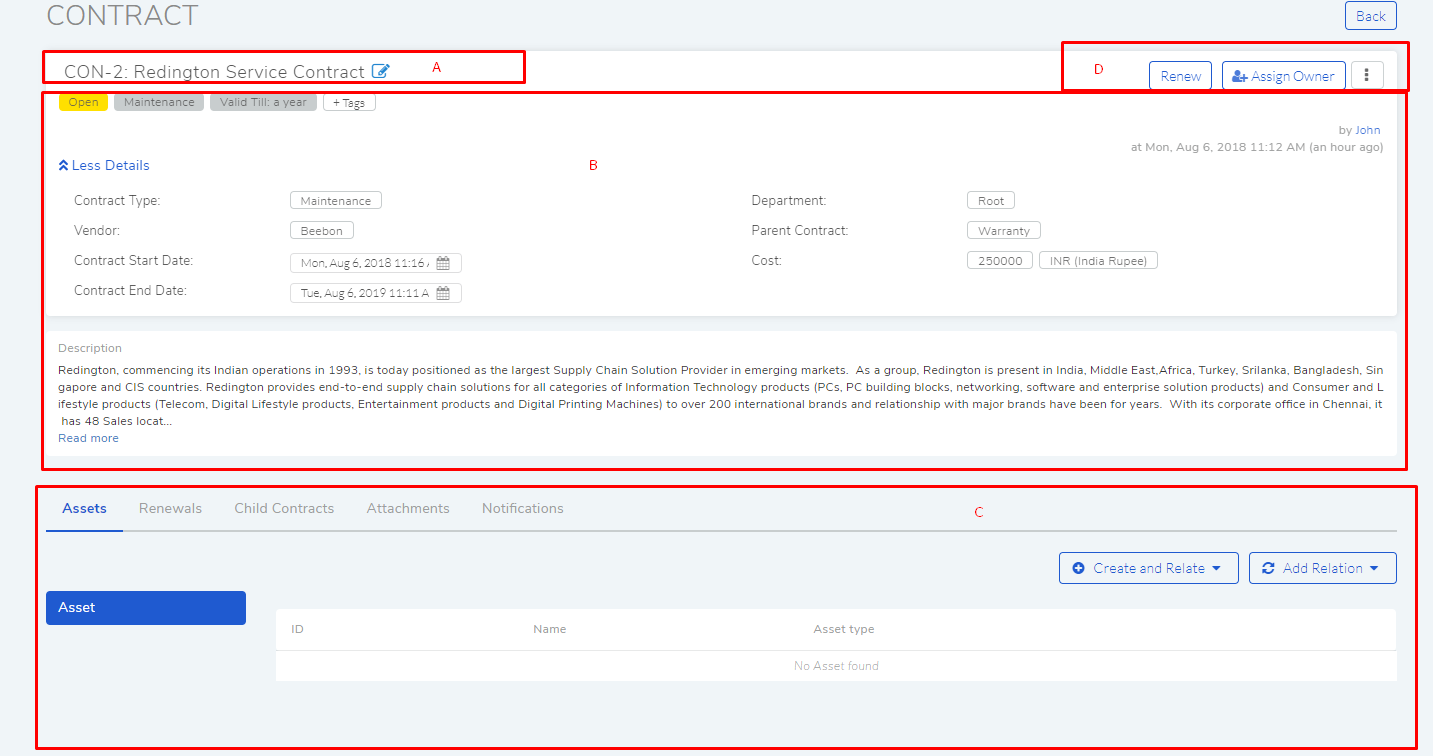Open currency dropdown INR (India Rupee)

click(x=1099, y=260)
